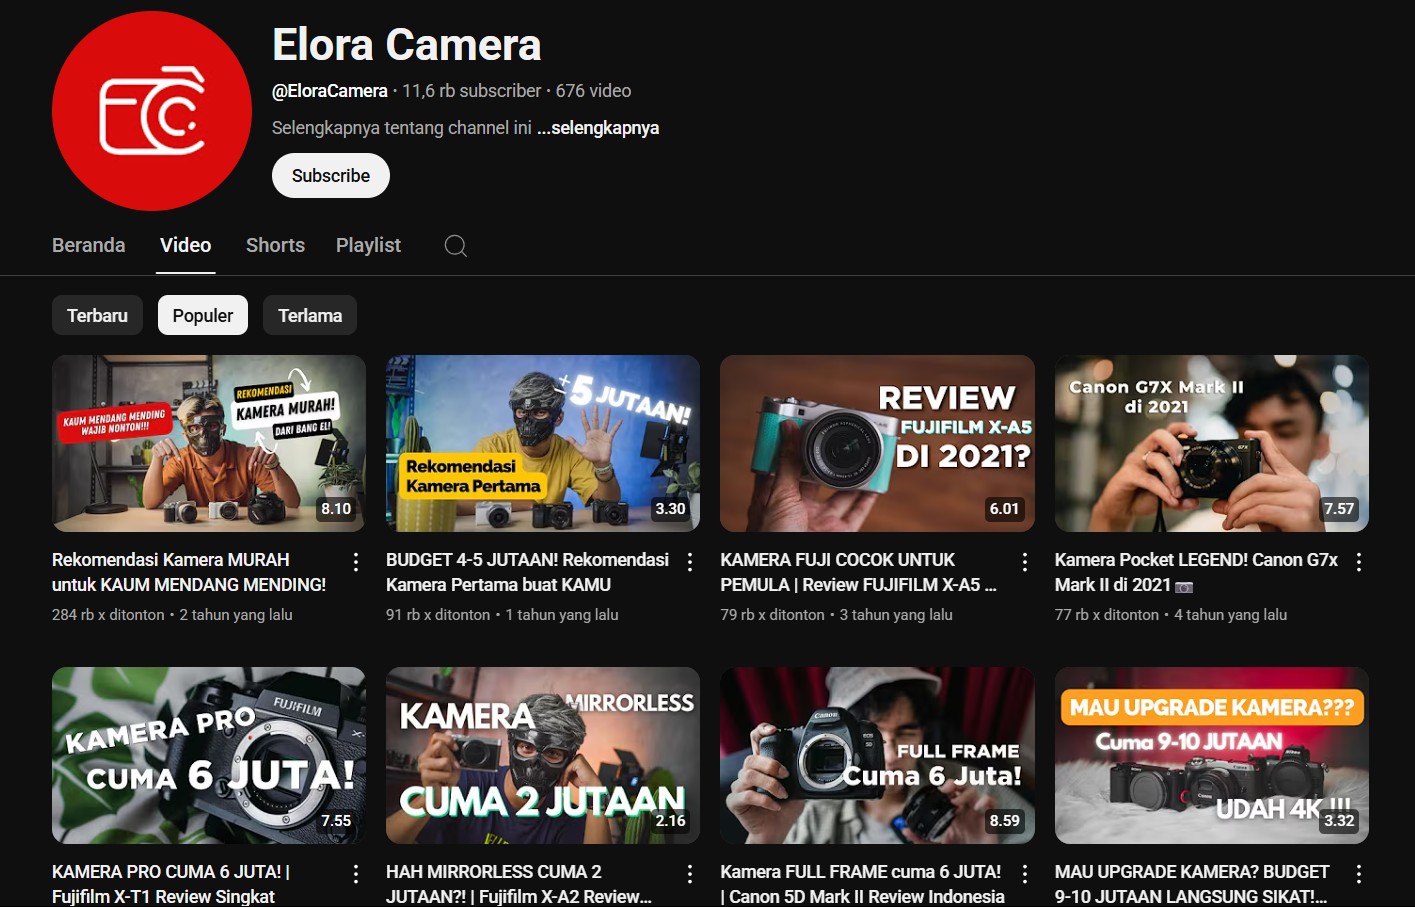Open Kamera Pro Cuma 6 Juta thumbnail

click(x=209, y=755)
